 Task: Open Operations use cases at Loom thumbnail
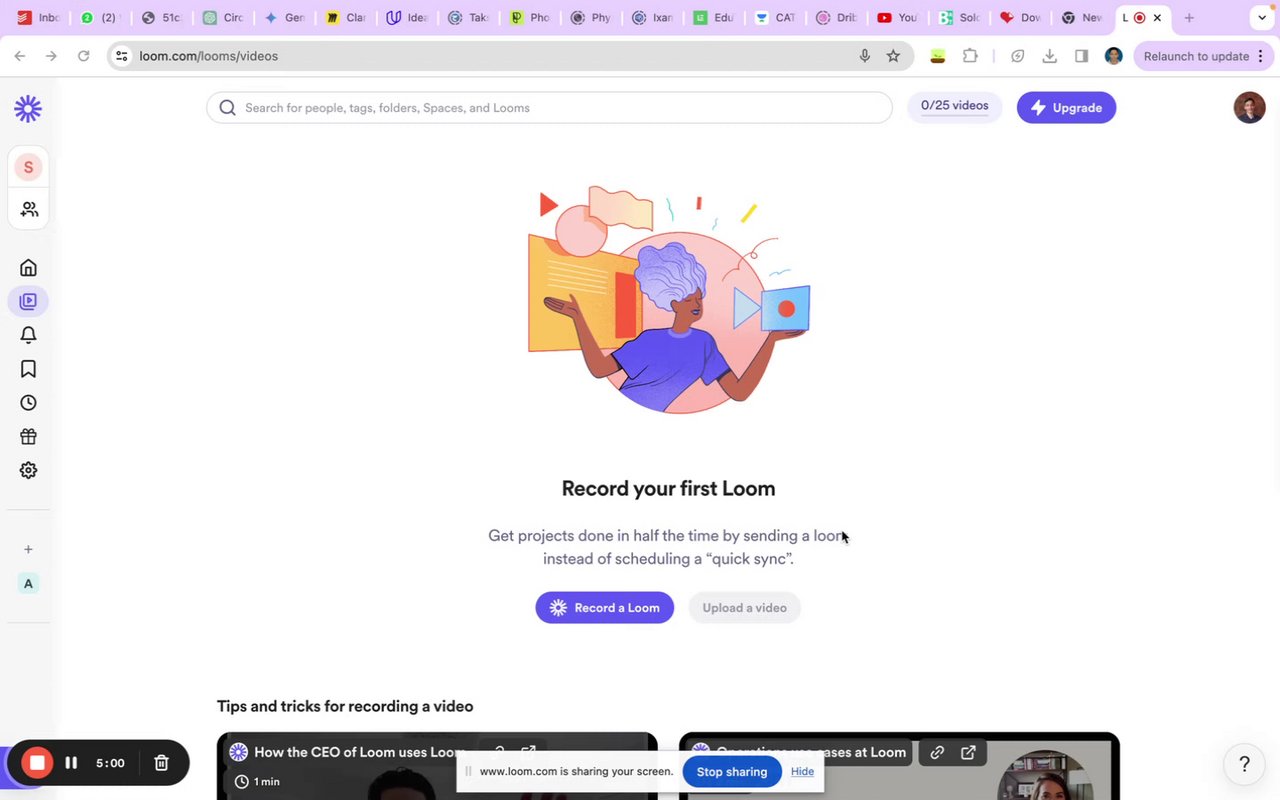[x=899, y=766]
